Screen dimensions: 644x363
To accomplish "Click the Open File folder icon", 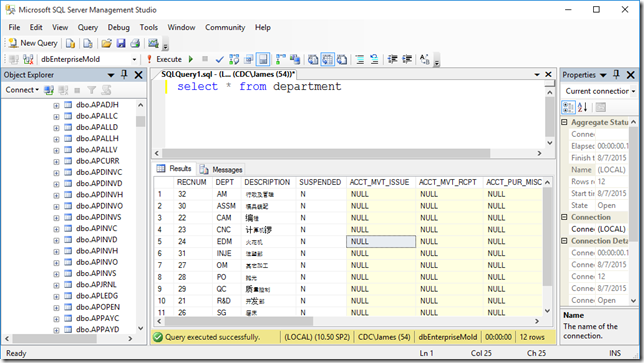I will point(106,43).
